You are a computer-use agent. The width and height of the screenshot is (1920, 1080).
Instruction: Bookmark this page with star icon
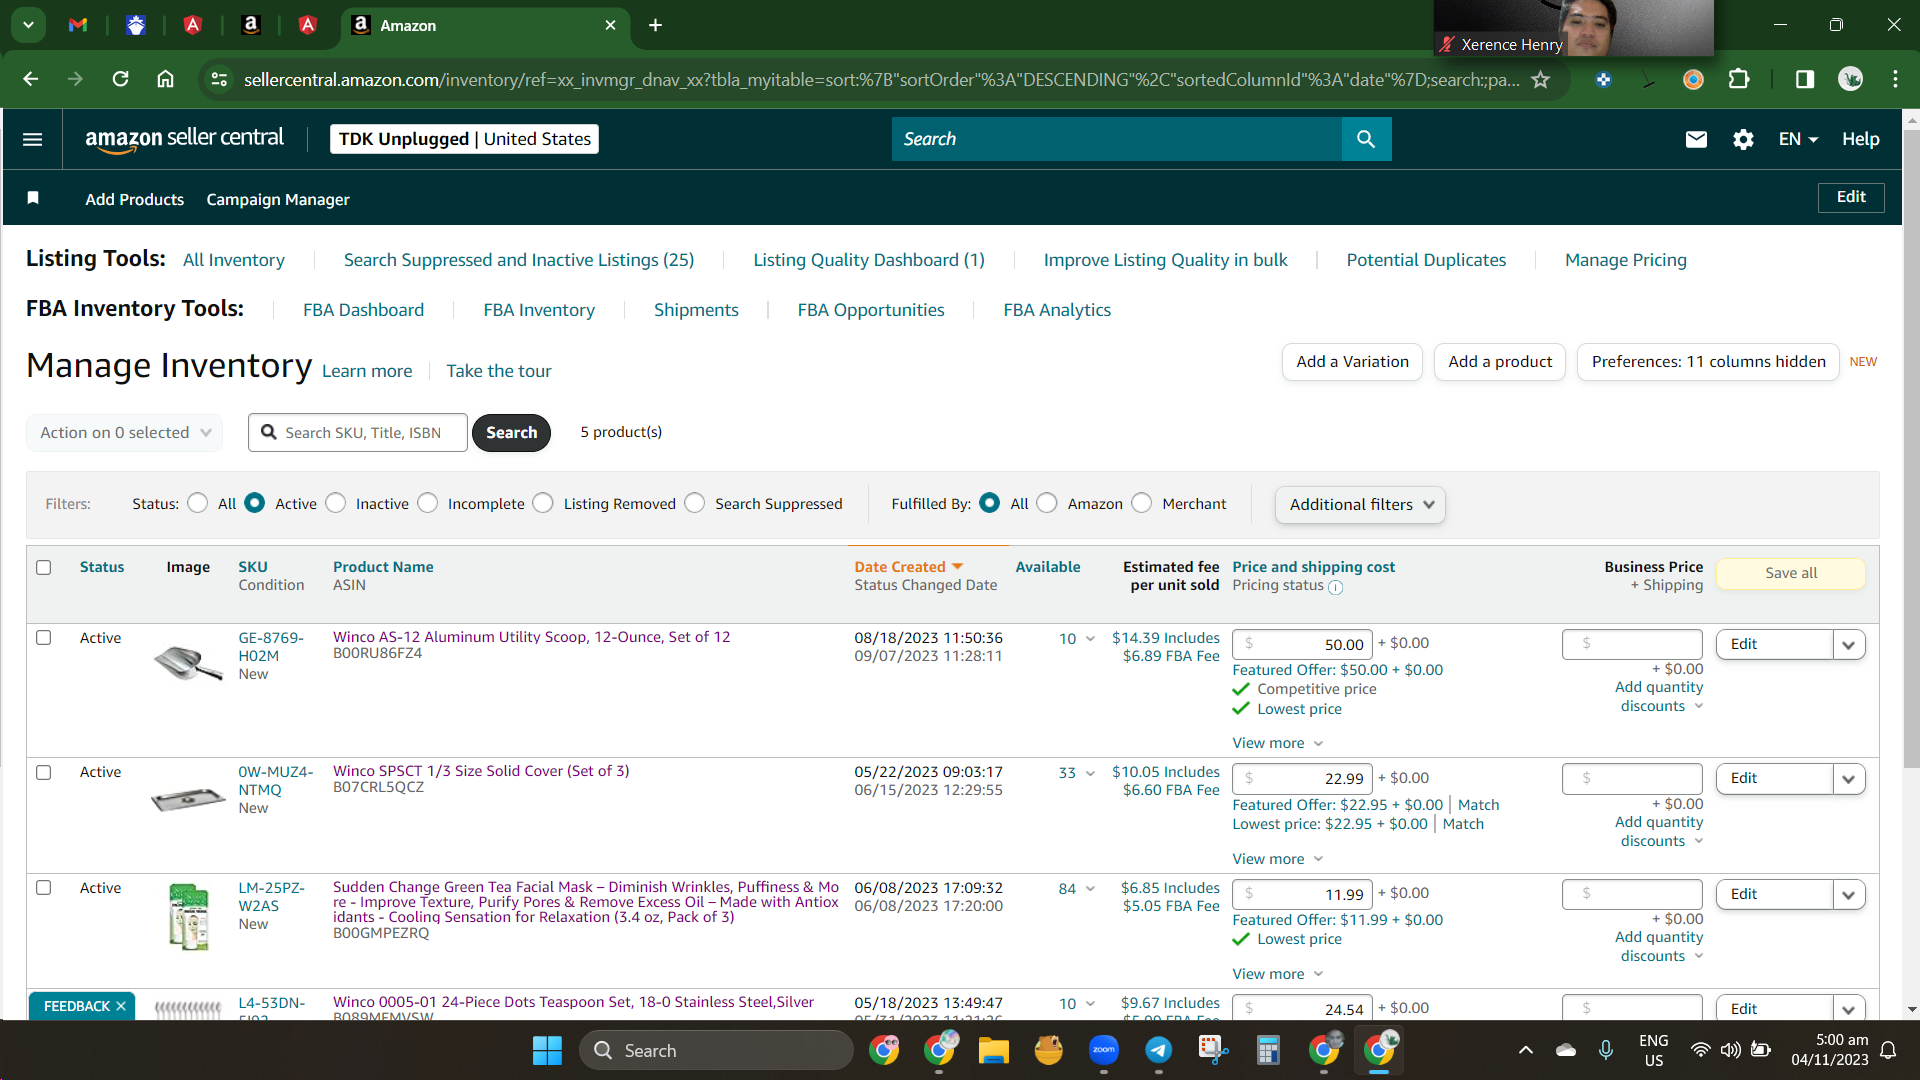click(1541, 79)
